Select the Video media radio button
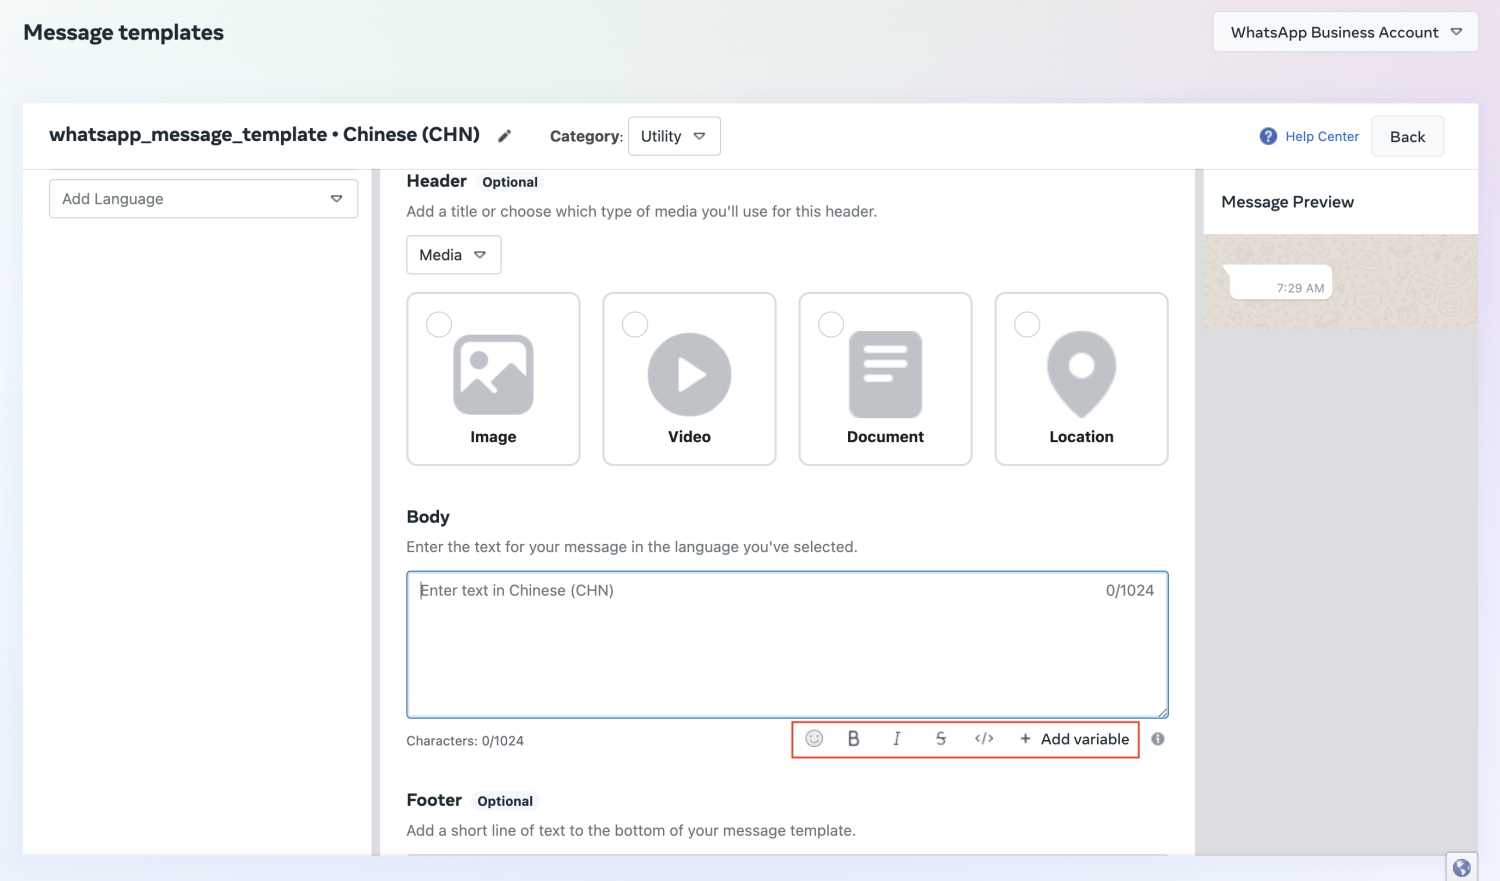The height and width of the screenshot is (881, 1500). point(635,324)
